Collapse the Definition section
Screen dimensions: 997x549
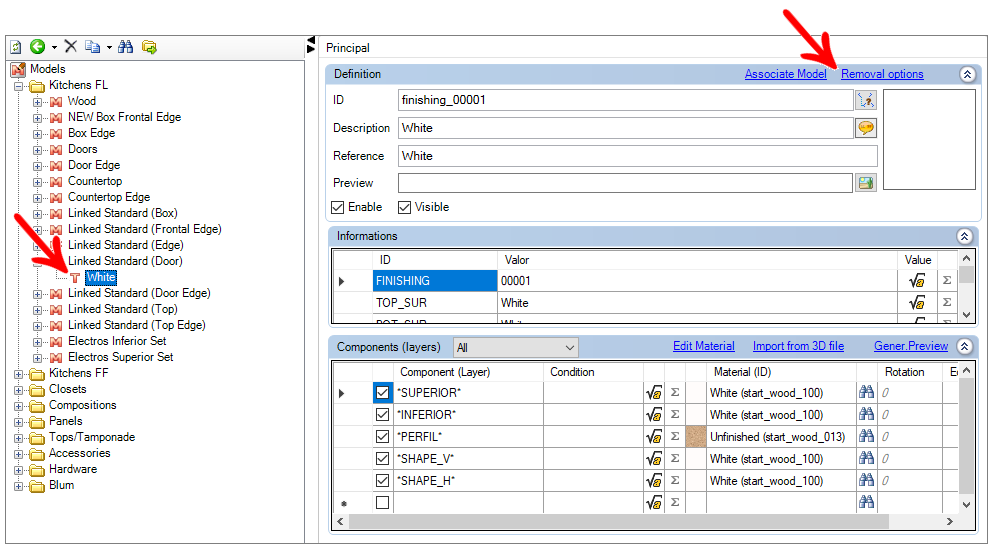967,74
